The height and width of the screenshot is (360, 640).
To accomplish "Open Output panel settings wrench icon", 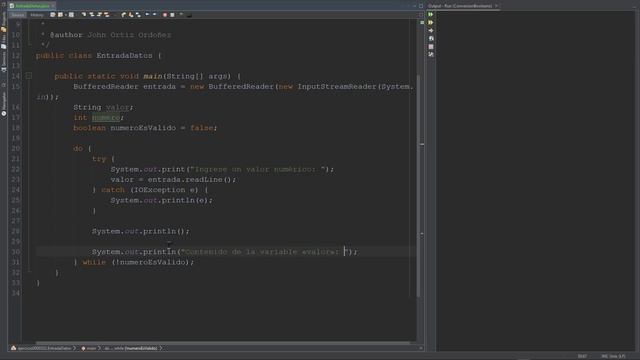I will (x=431, y=54).
